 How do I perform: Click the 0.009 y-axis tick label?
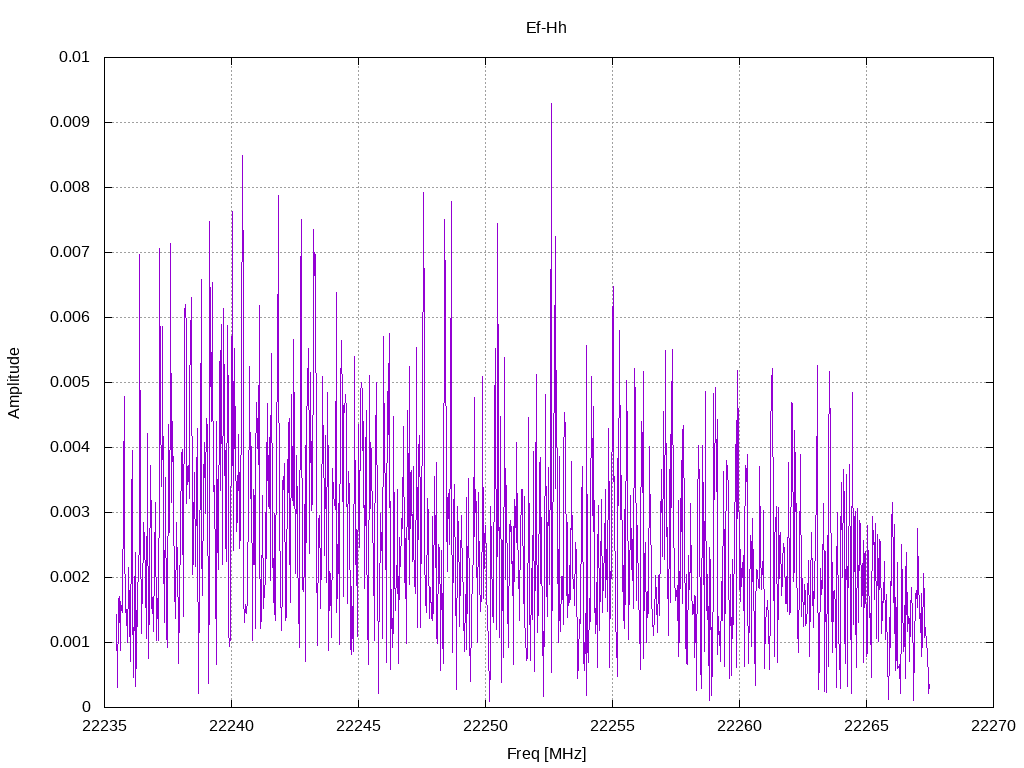(70, 122)
